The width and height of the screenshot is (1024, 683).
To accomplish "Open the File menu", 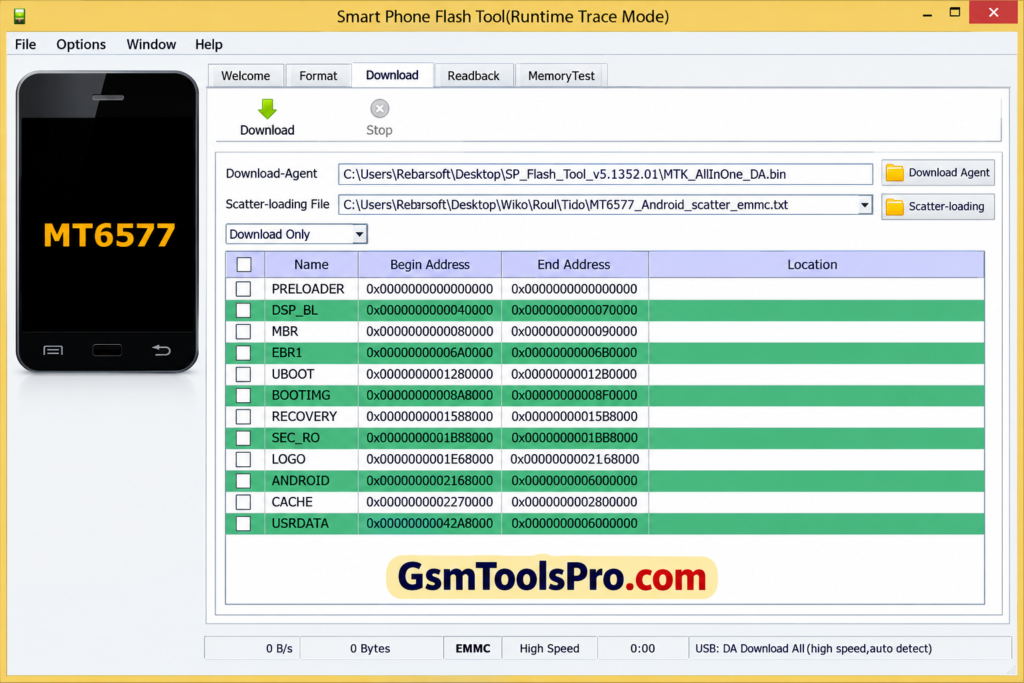I will 25,44.
